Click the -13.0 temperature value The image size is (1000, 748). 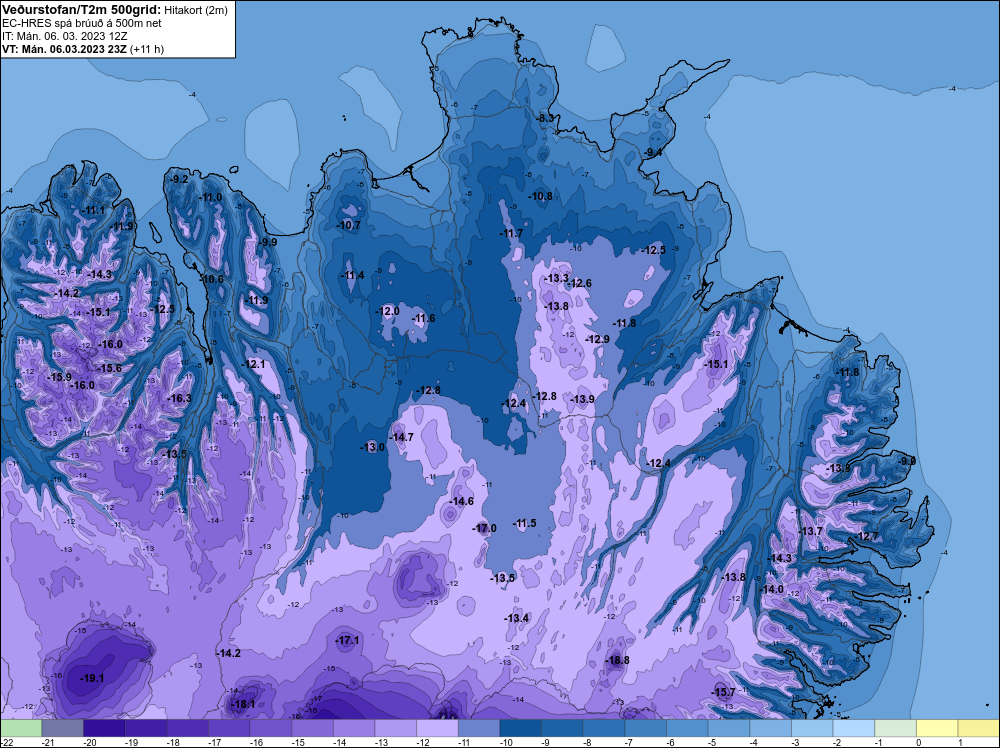[x=373, y=447]
